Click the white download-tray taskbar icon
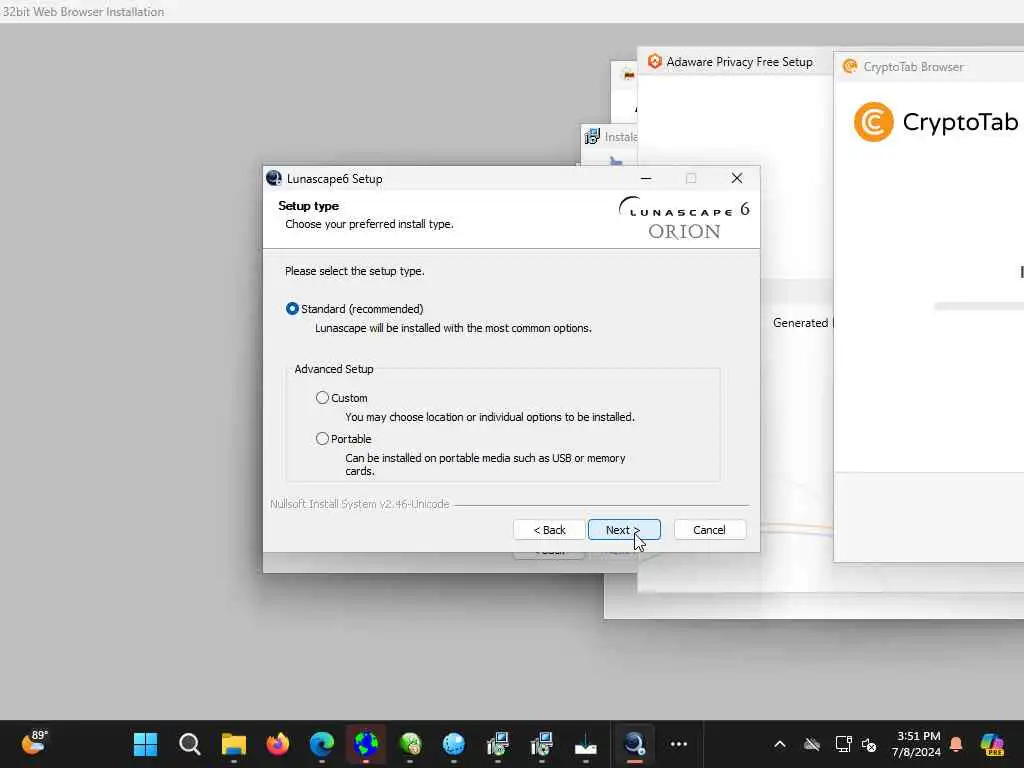 (586, 745)
